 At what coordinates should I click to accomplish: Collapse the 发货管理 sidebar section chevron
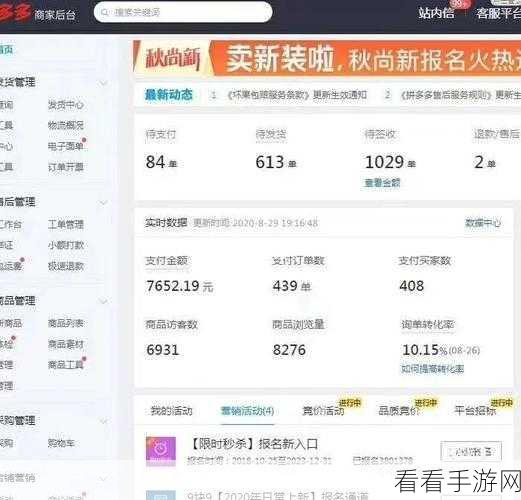(103, 83)
